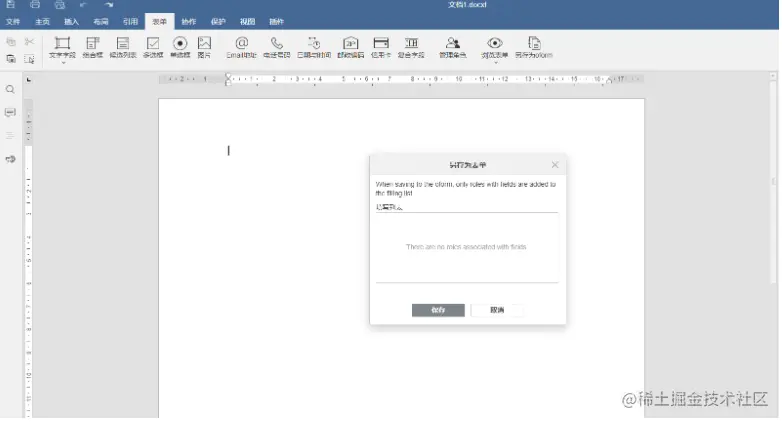
Task: Open the Headings navigation panel icon
Action: pos(10,135)
